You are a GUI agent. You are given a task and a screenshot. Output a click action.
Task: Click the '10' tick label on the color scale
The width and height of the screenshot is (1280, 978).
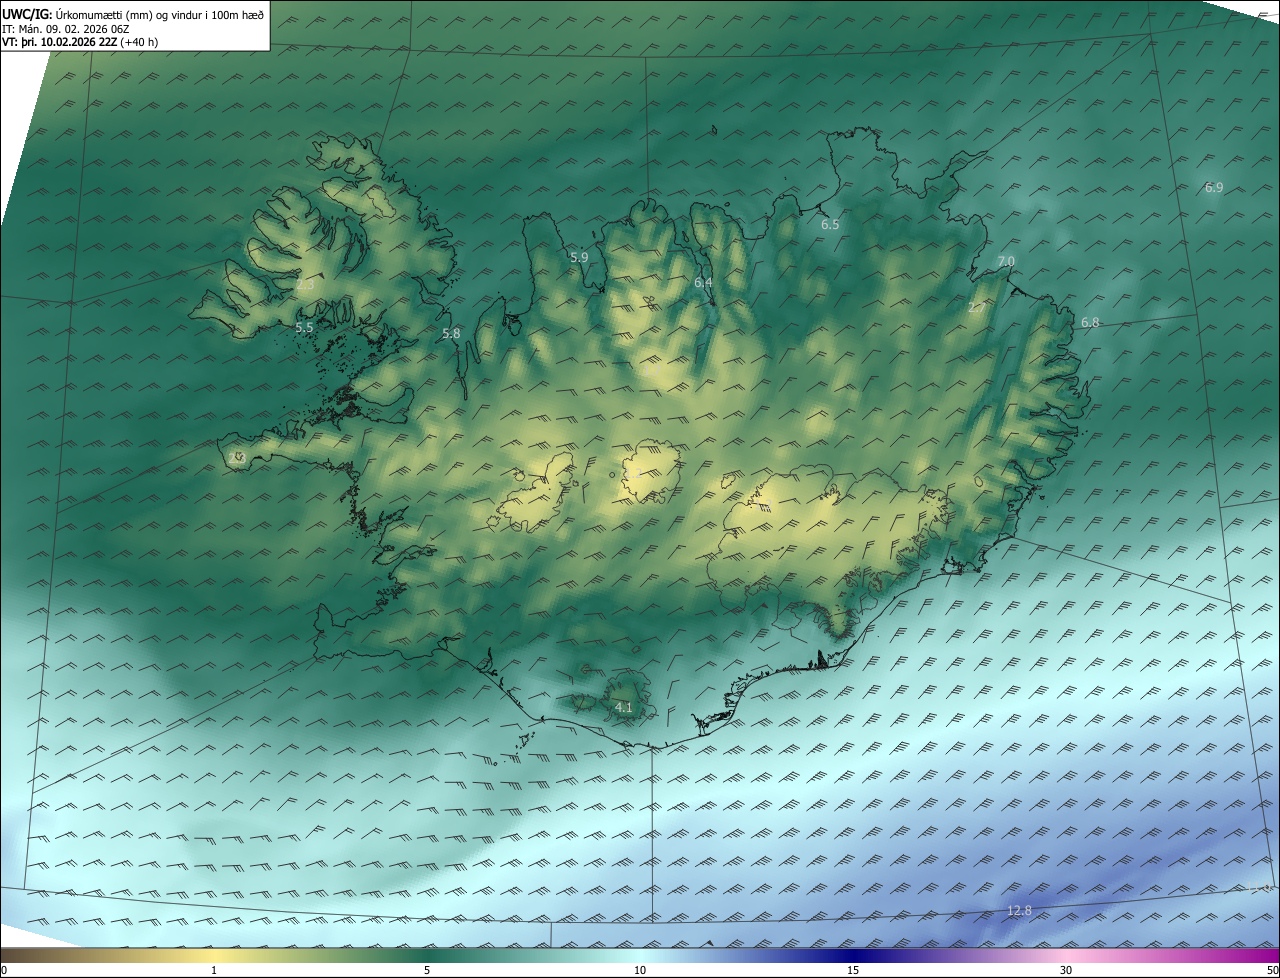(x=640, y=970)
